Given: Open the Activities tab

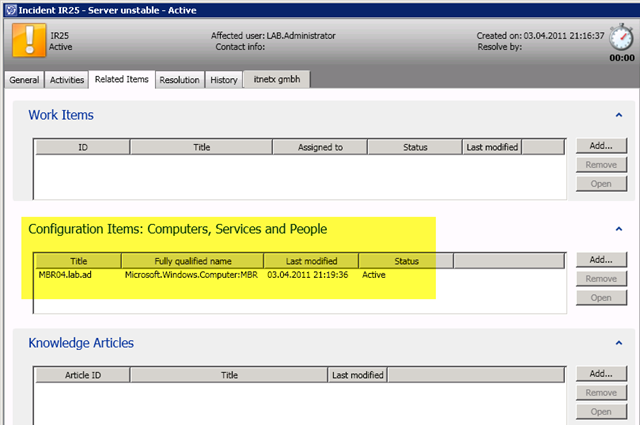Looking at the screenshot, I should 66,80.
